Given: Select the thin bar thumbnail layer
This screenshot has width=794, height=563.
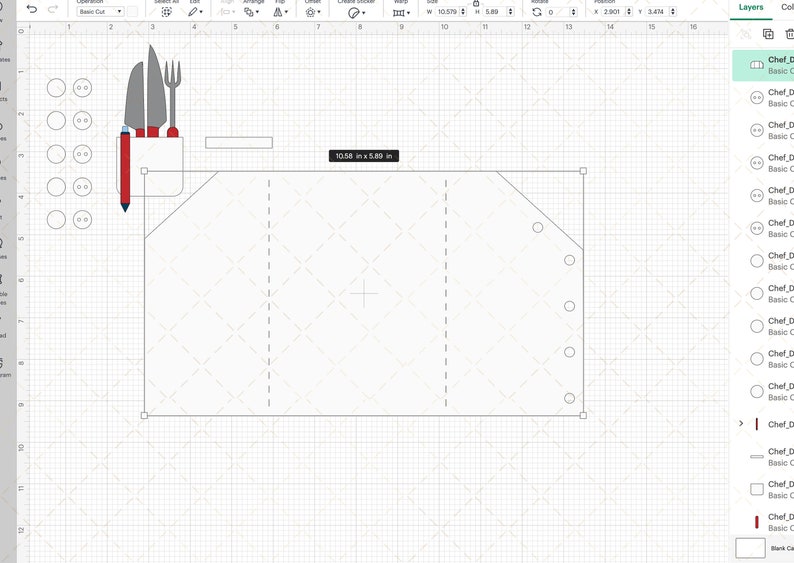Looking at the screenshot, I should click(x=763, y=457).
